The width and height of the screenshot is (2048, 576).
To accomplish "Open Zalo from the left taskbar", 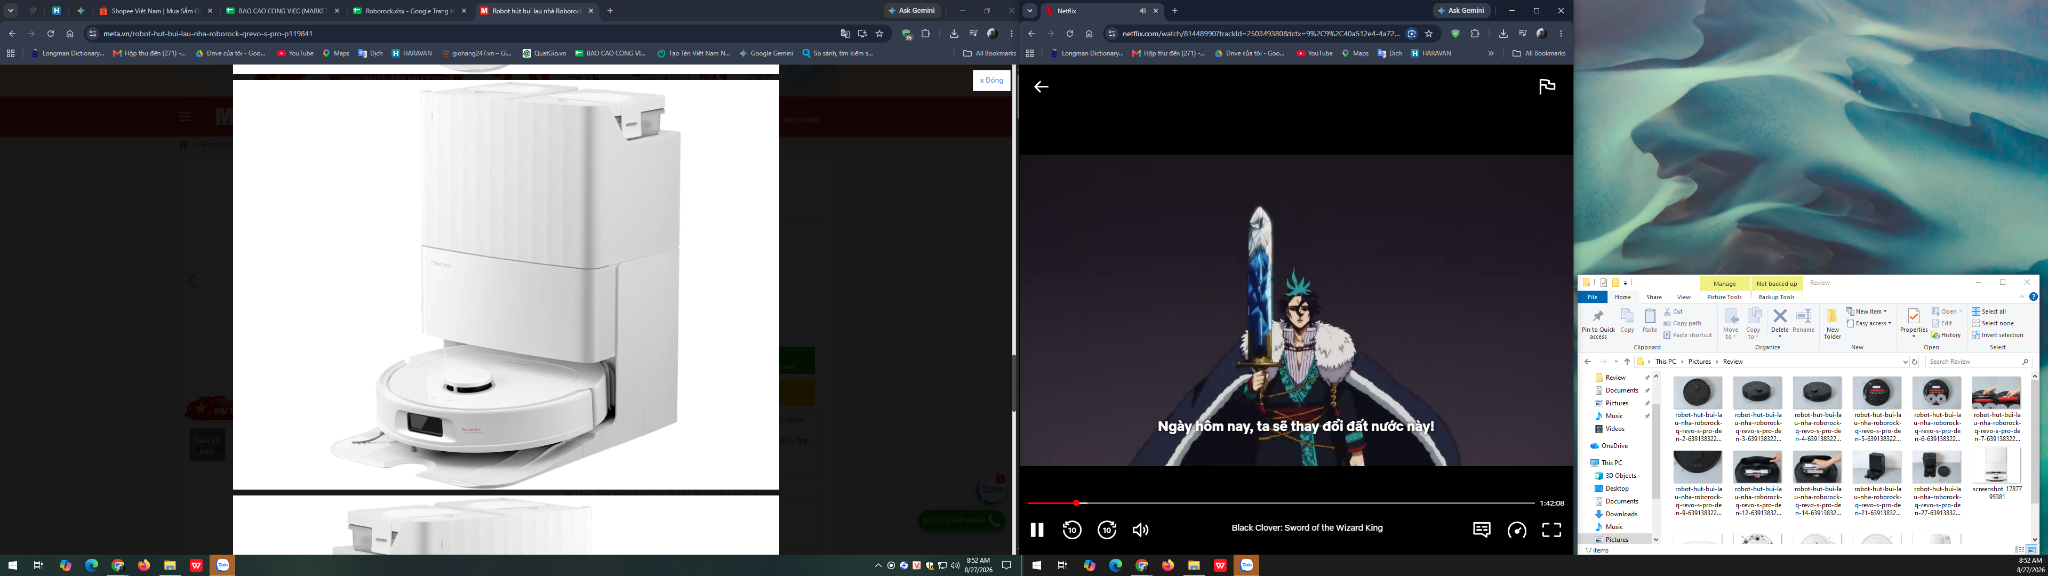I will (x=222, y=565).
